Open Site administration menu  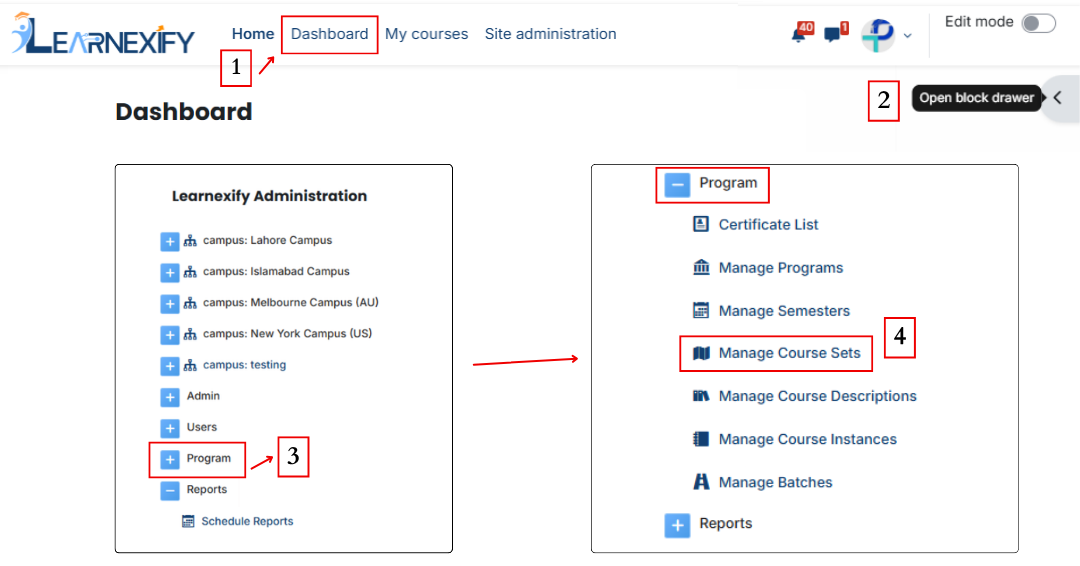tap(550, 34)
